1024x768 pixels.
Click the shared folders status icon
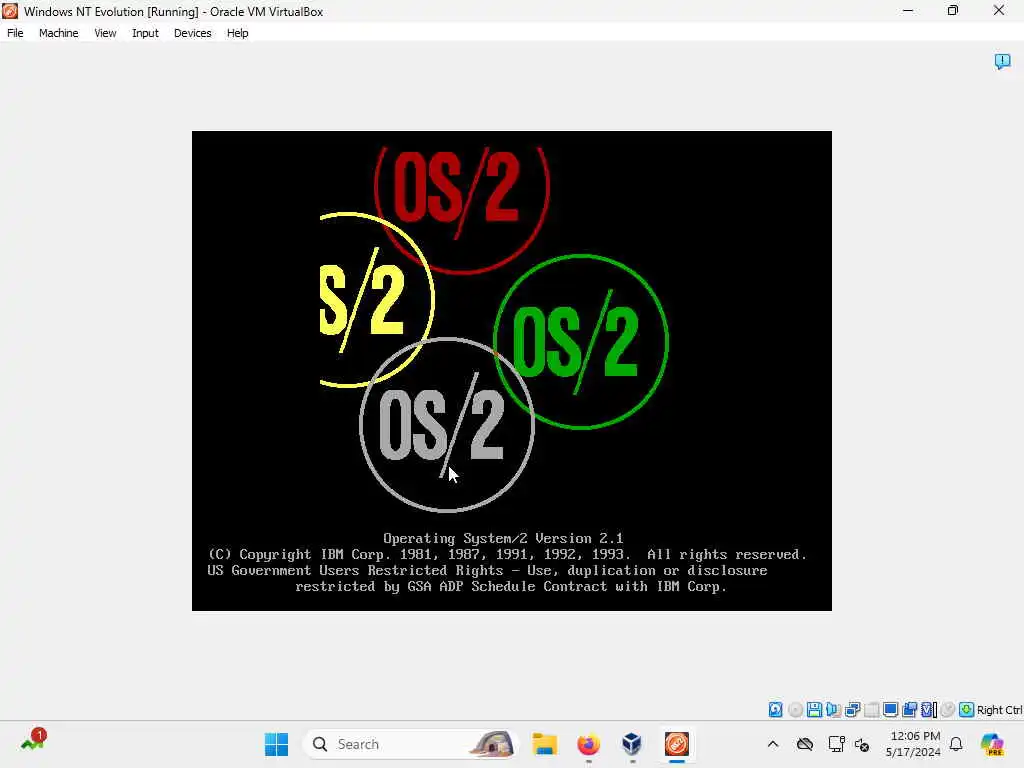(x=909, y=709)
